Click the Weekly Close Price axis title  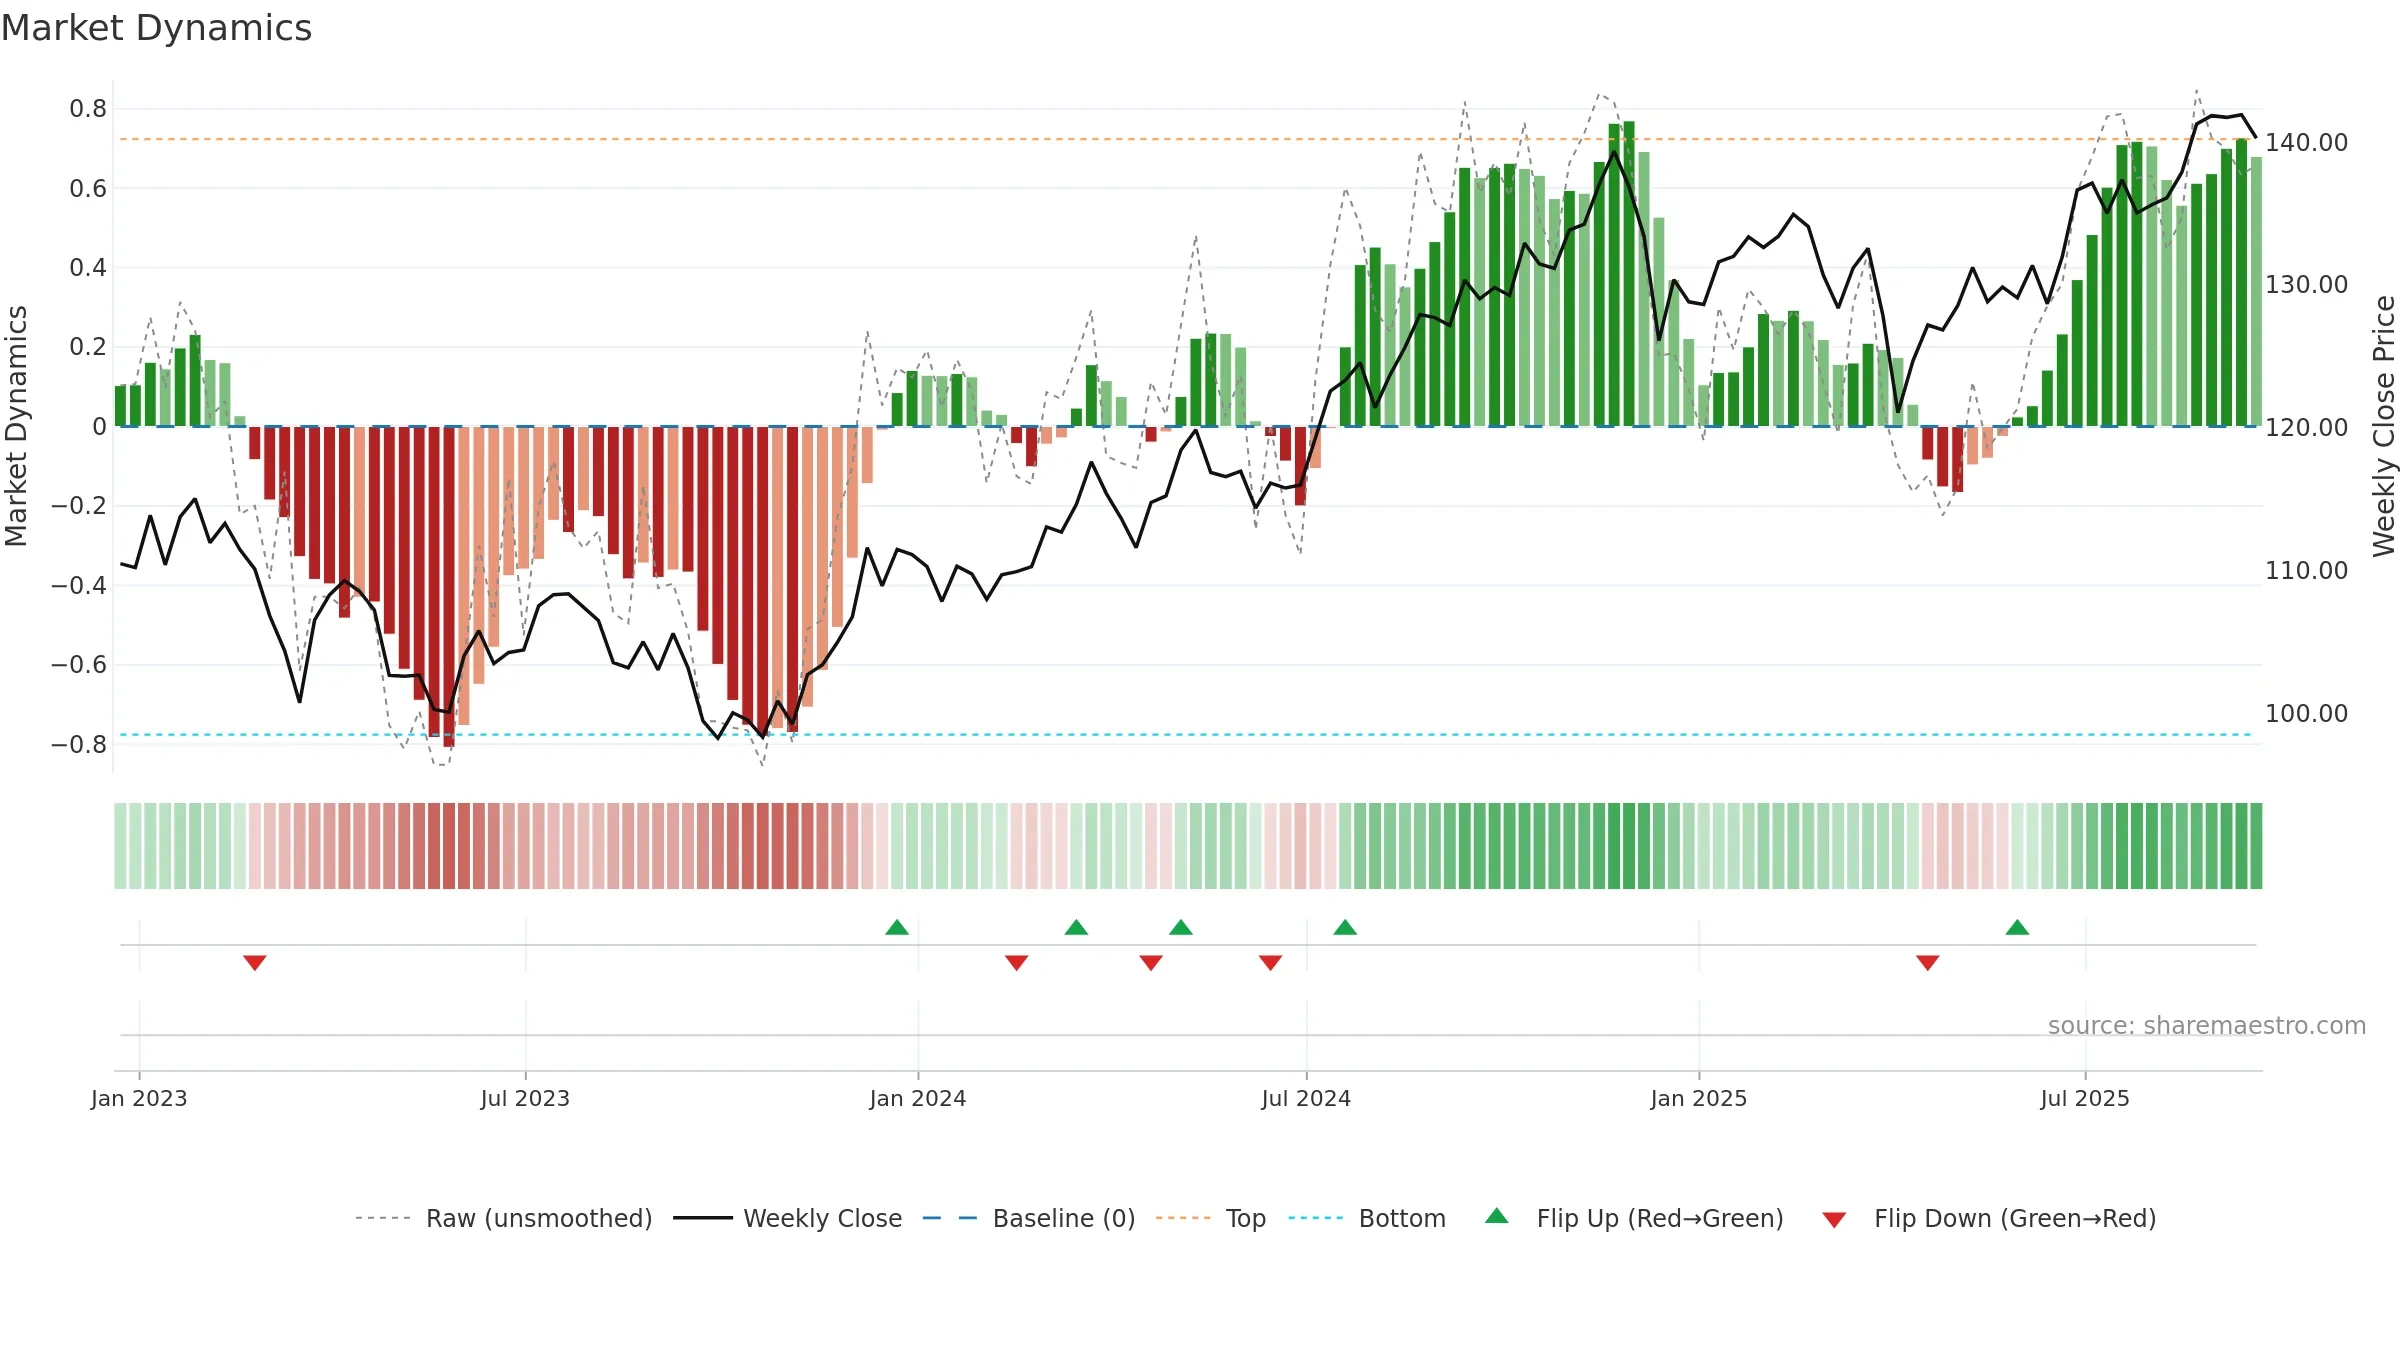pyautogui.click(x=2384, y=426)
